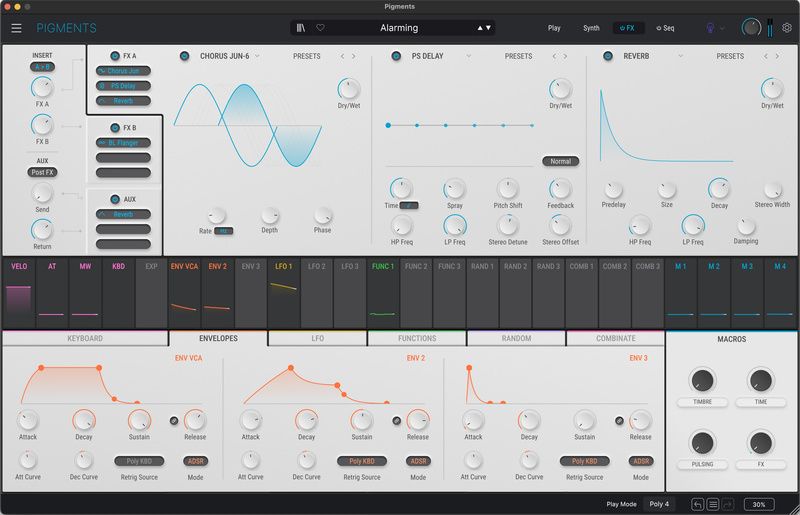The width and height of the screenshot is (800, 515).
Task: Toggle ENV 3 release link icon
Action: click(x=619, y=421)
